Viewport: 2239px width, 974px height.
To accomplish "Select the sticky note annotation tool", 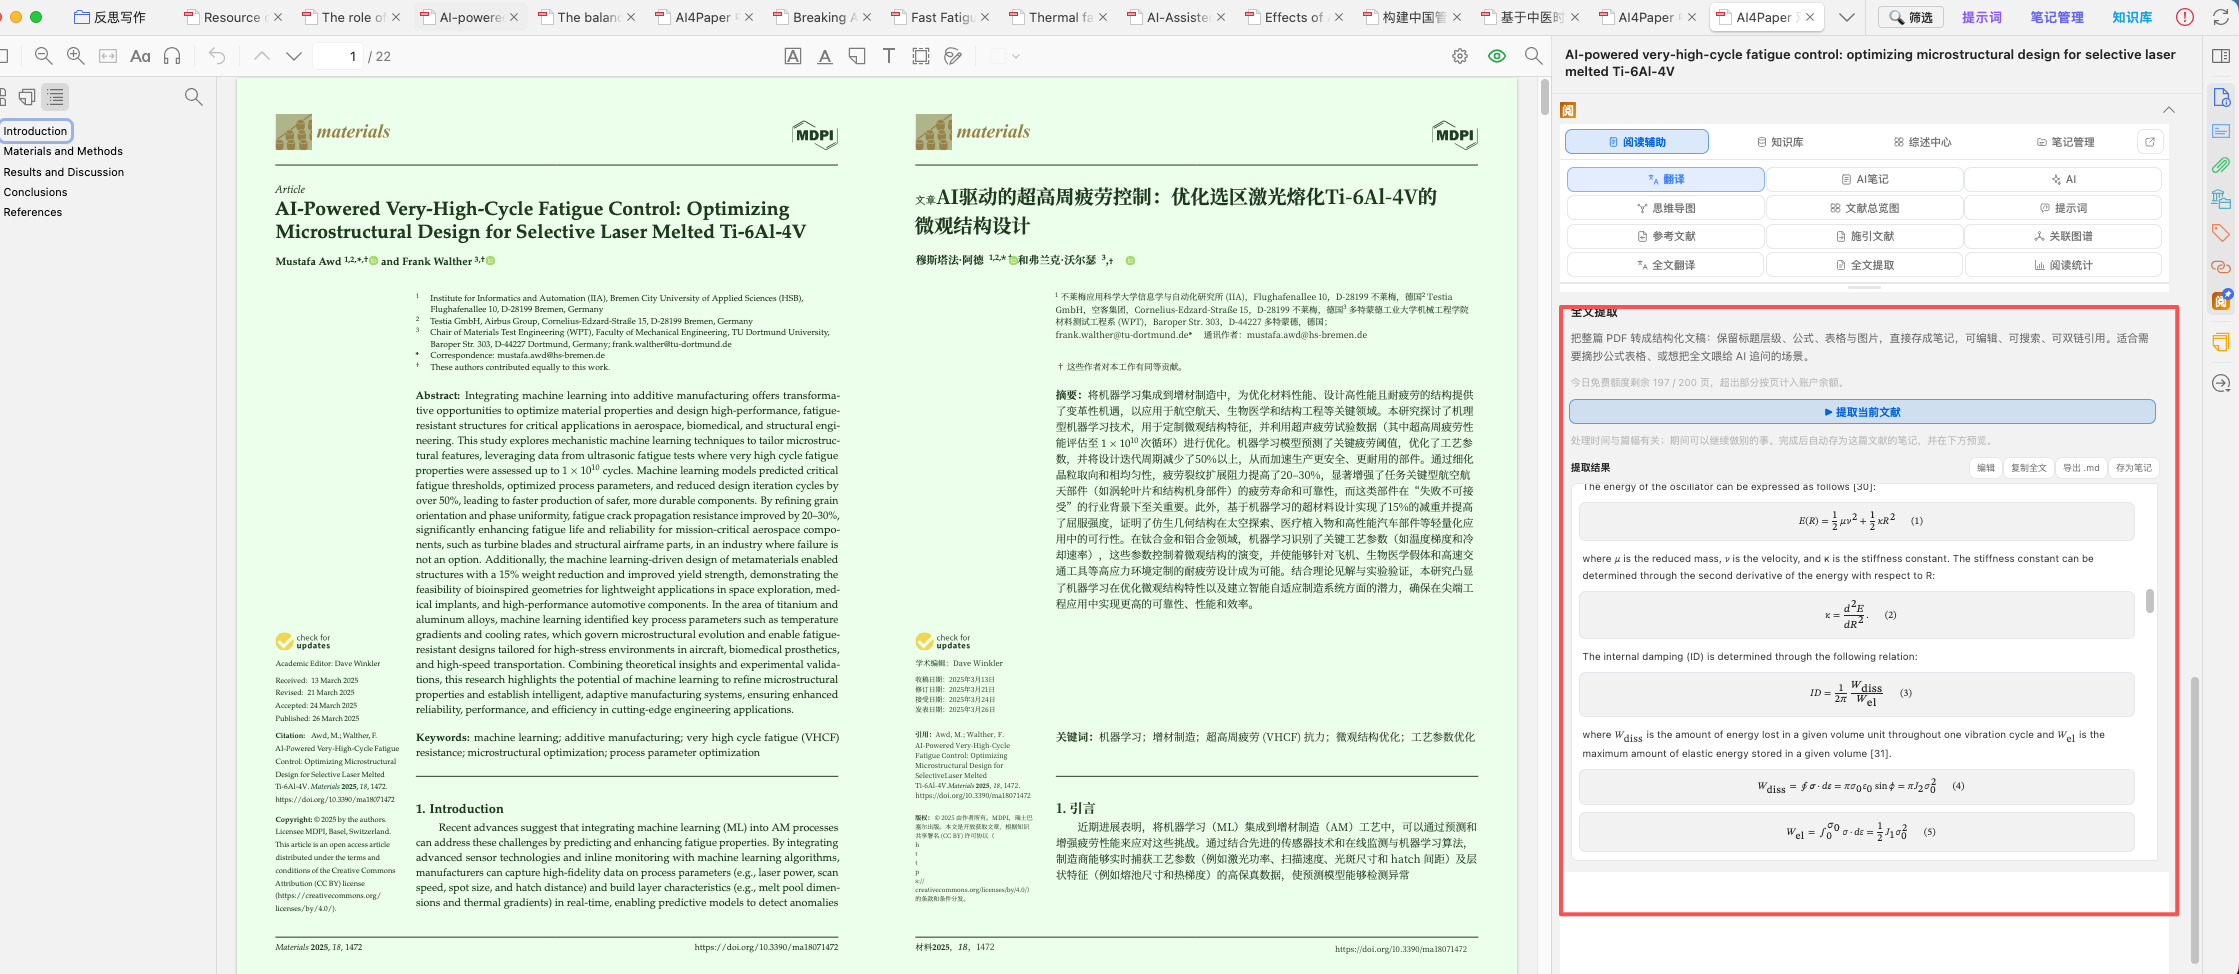I will [x=857, y=56].
